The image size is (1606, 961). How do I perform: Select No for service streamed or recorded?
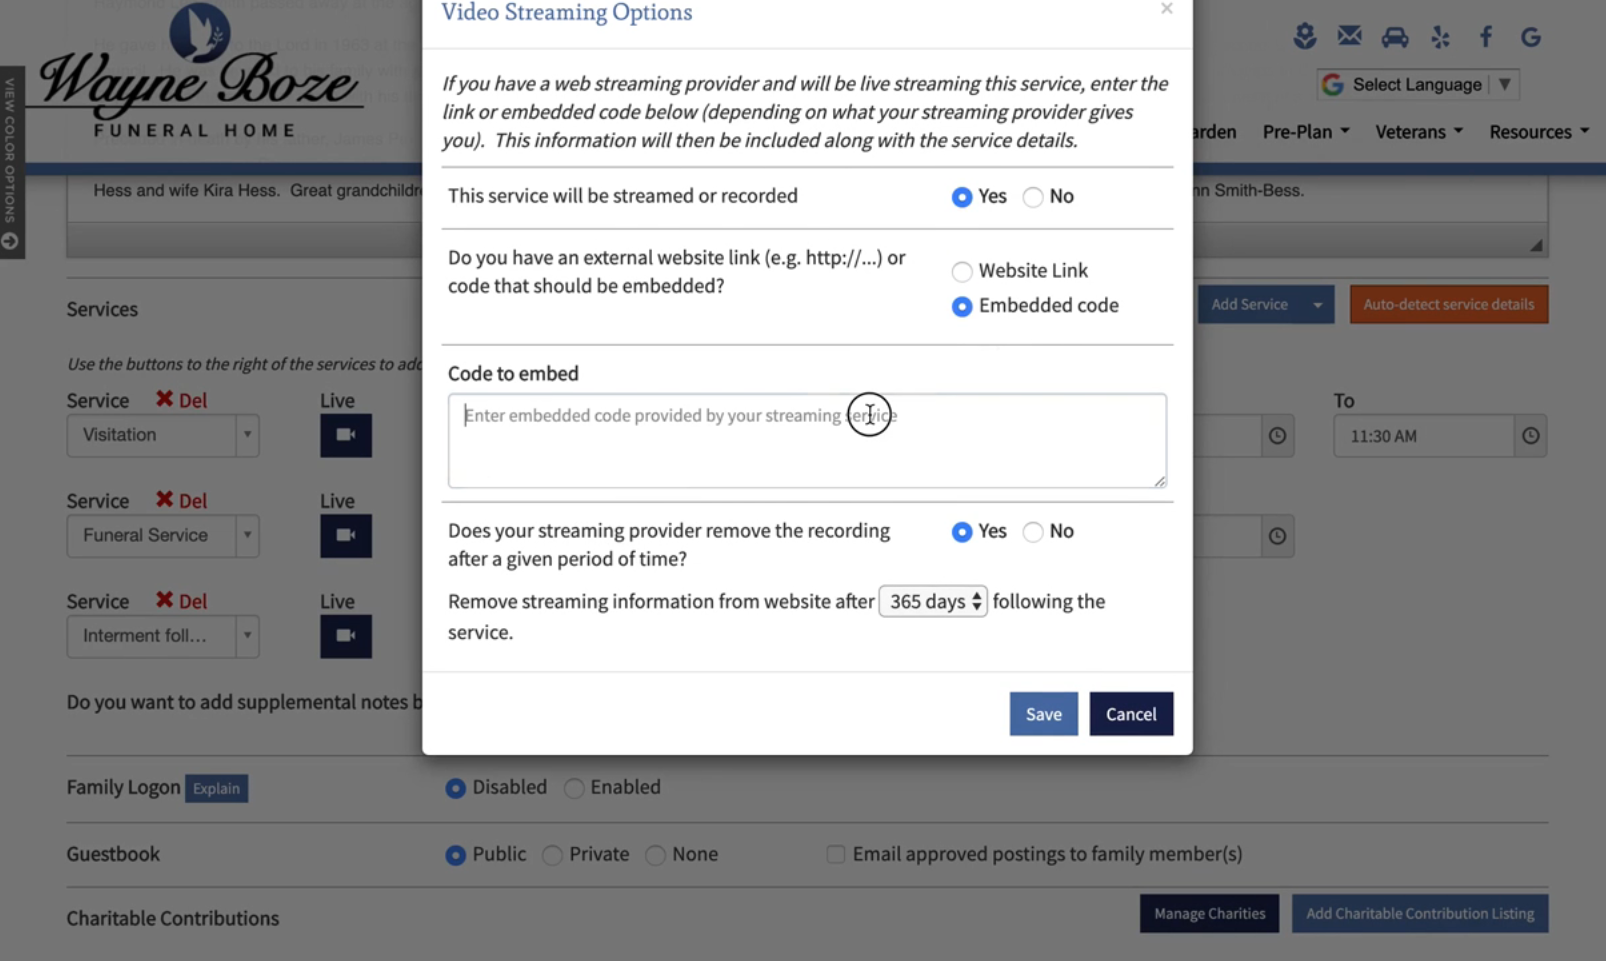(x=1033, y=197)
